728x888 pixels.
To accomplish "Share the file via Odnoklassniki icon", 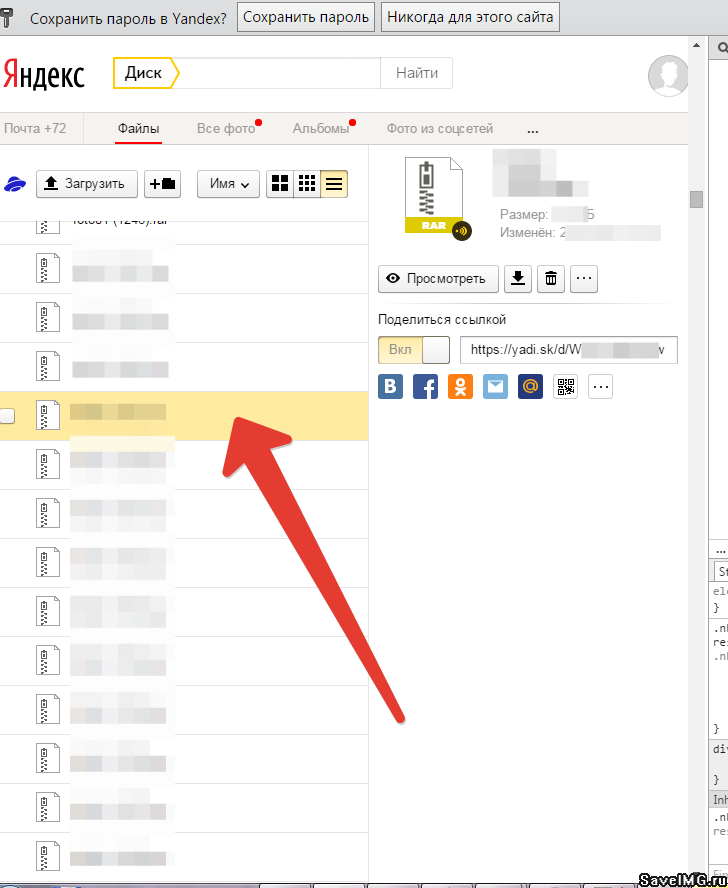I will click(461, 387).
